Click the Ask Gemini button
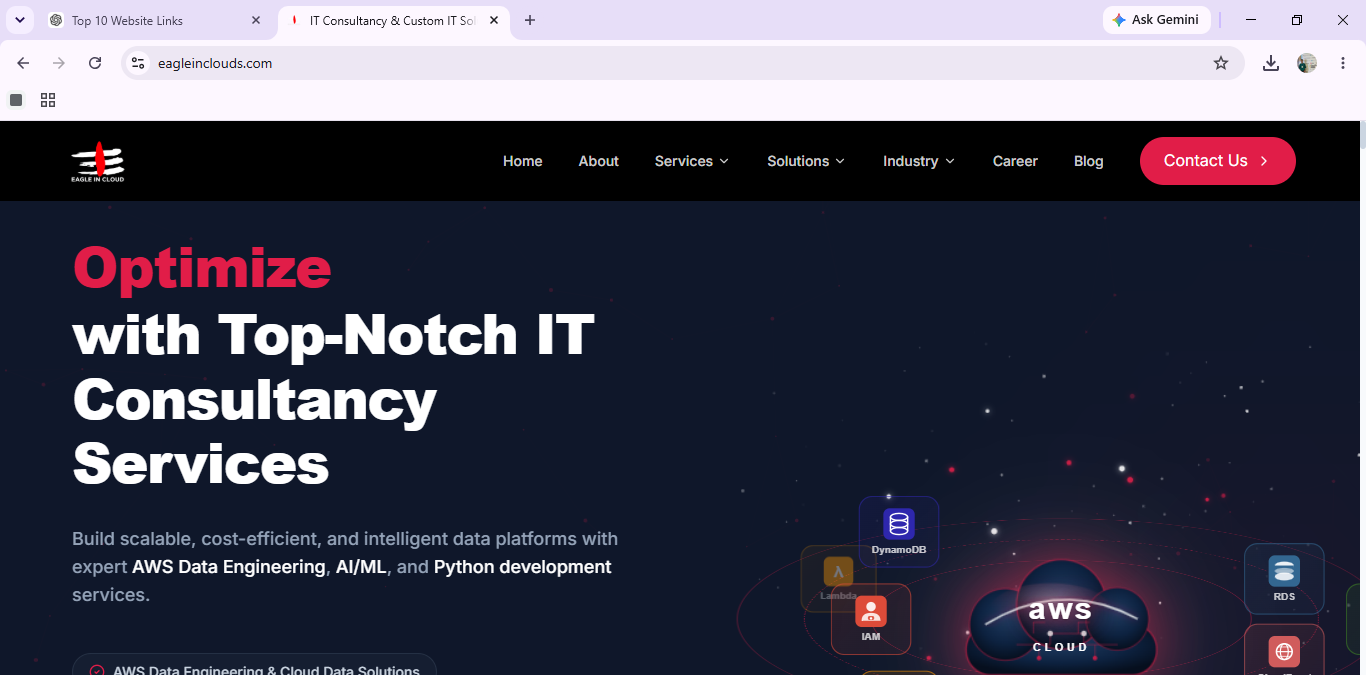The image size is (1366, 675). [x=1156, y=20]
